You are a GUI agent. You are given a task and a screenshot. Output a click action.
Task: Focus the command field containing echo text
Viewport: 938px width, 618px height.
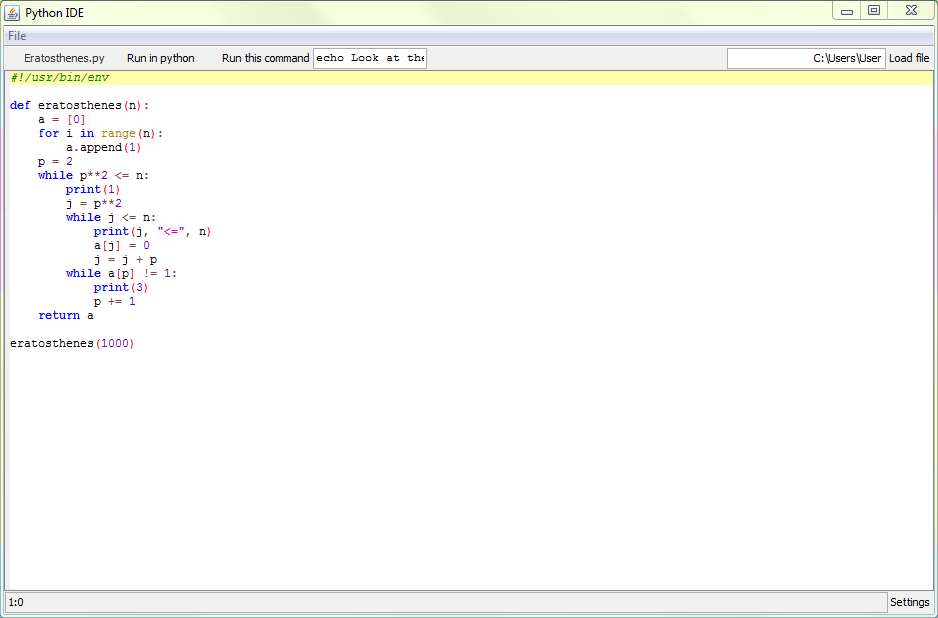pyautogui.click(x=370, y=58)
